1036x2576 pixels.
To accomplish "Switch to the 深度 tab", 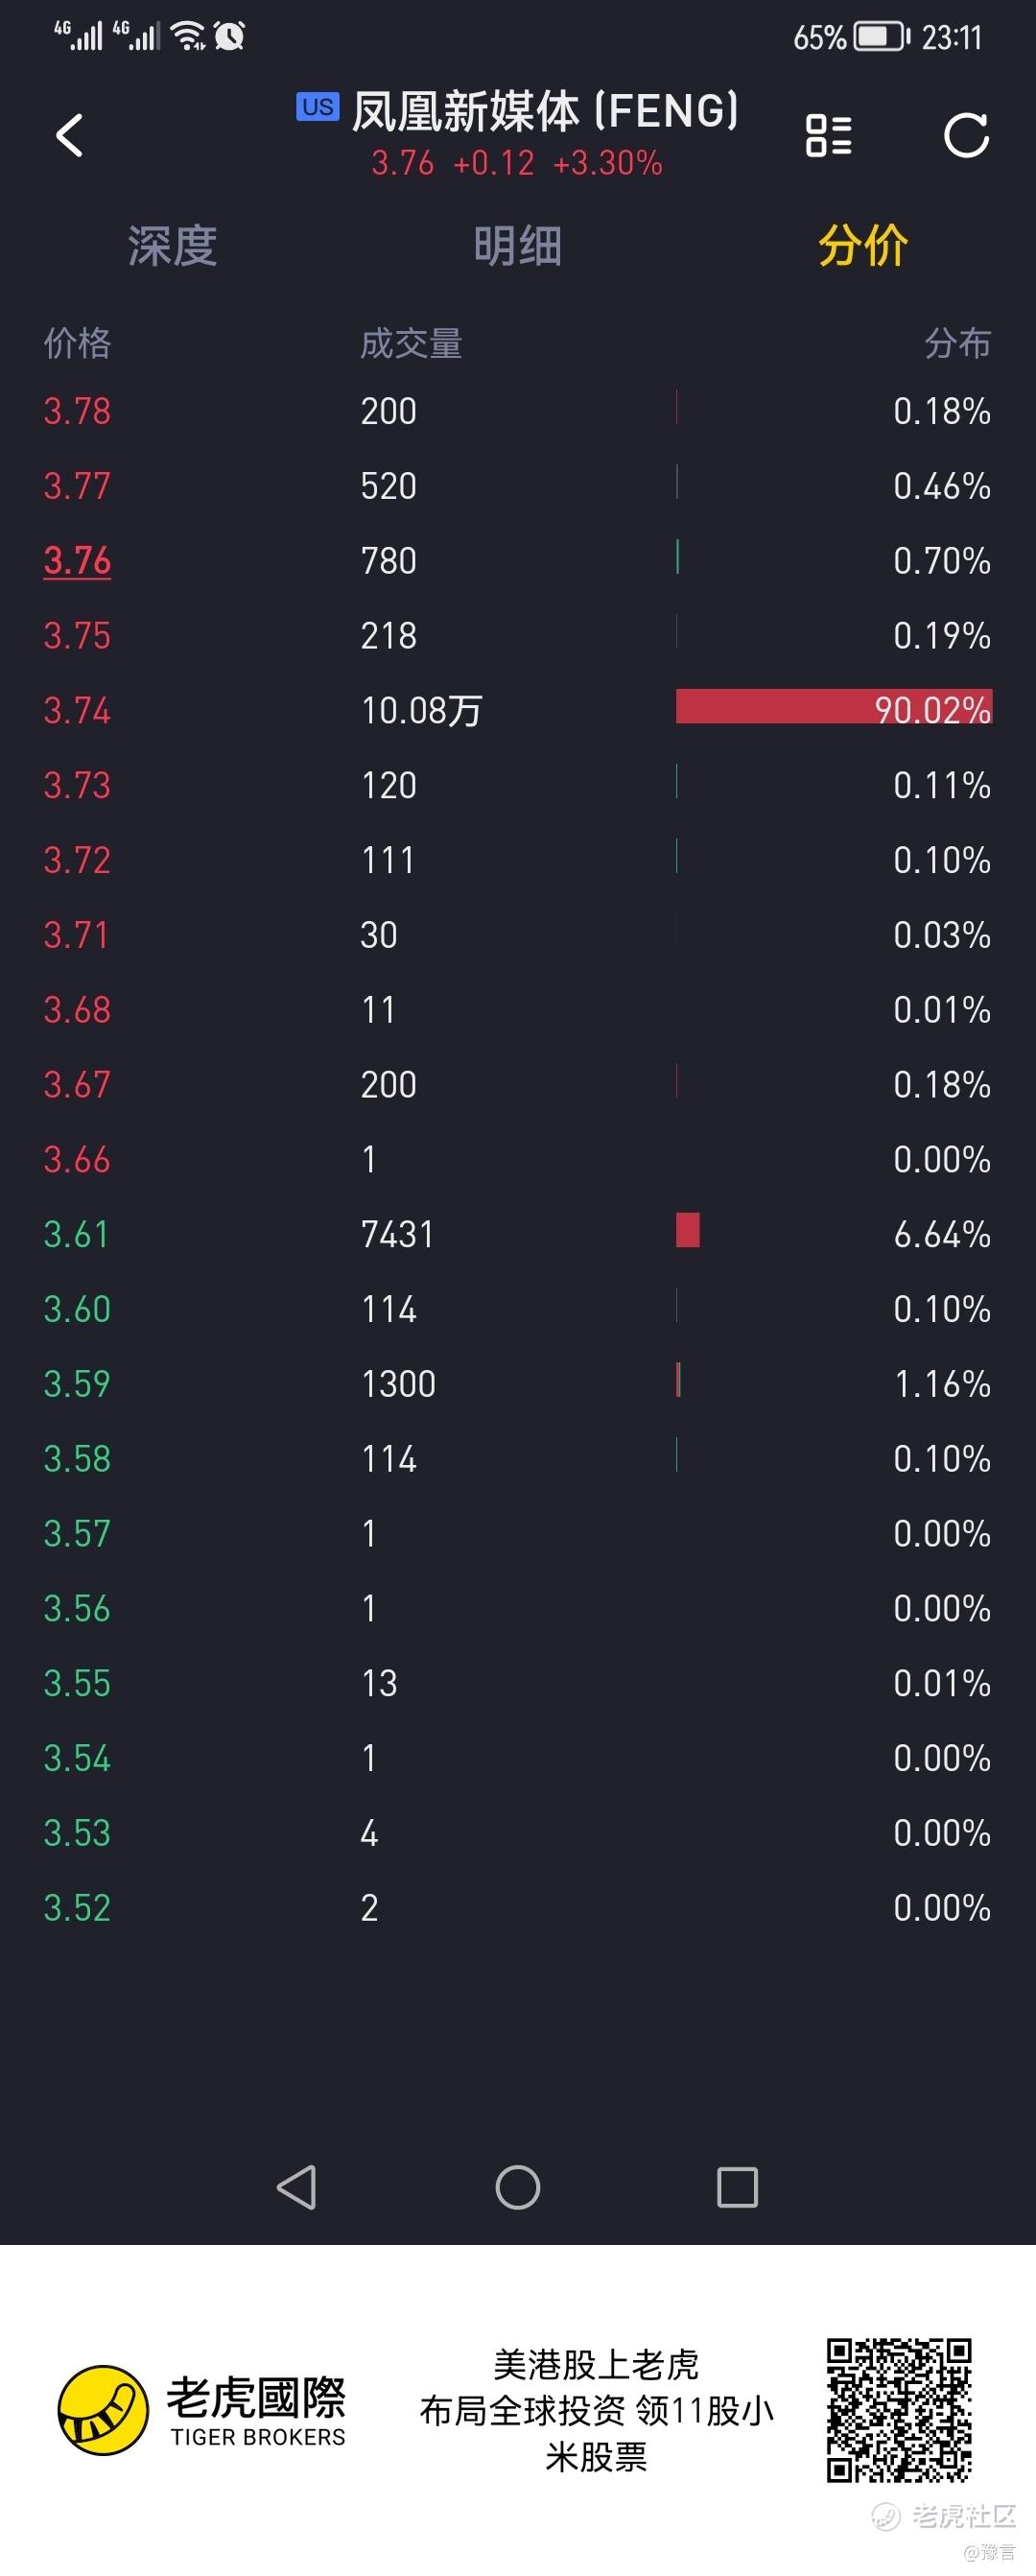I will click(173, 246).
